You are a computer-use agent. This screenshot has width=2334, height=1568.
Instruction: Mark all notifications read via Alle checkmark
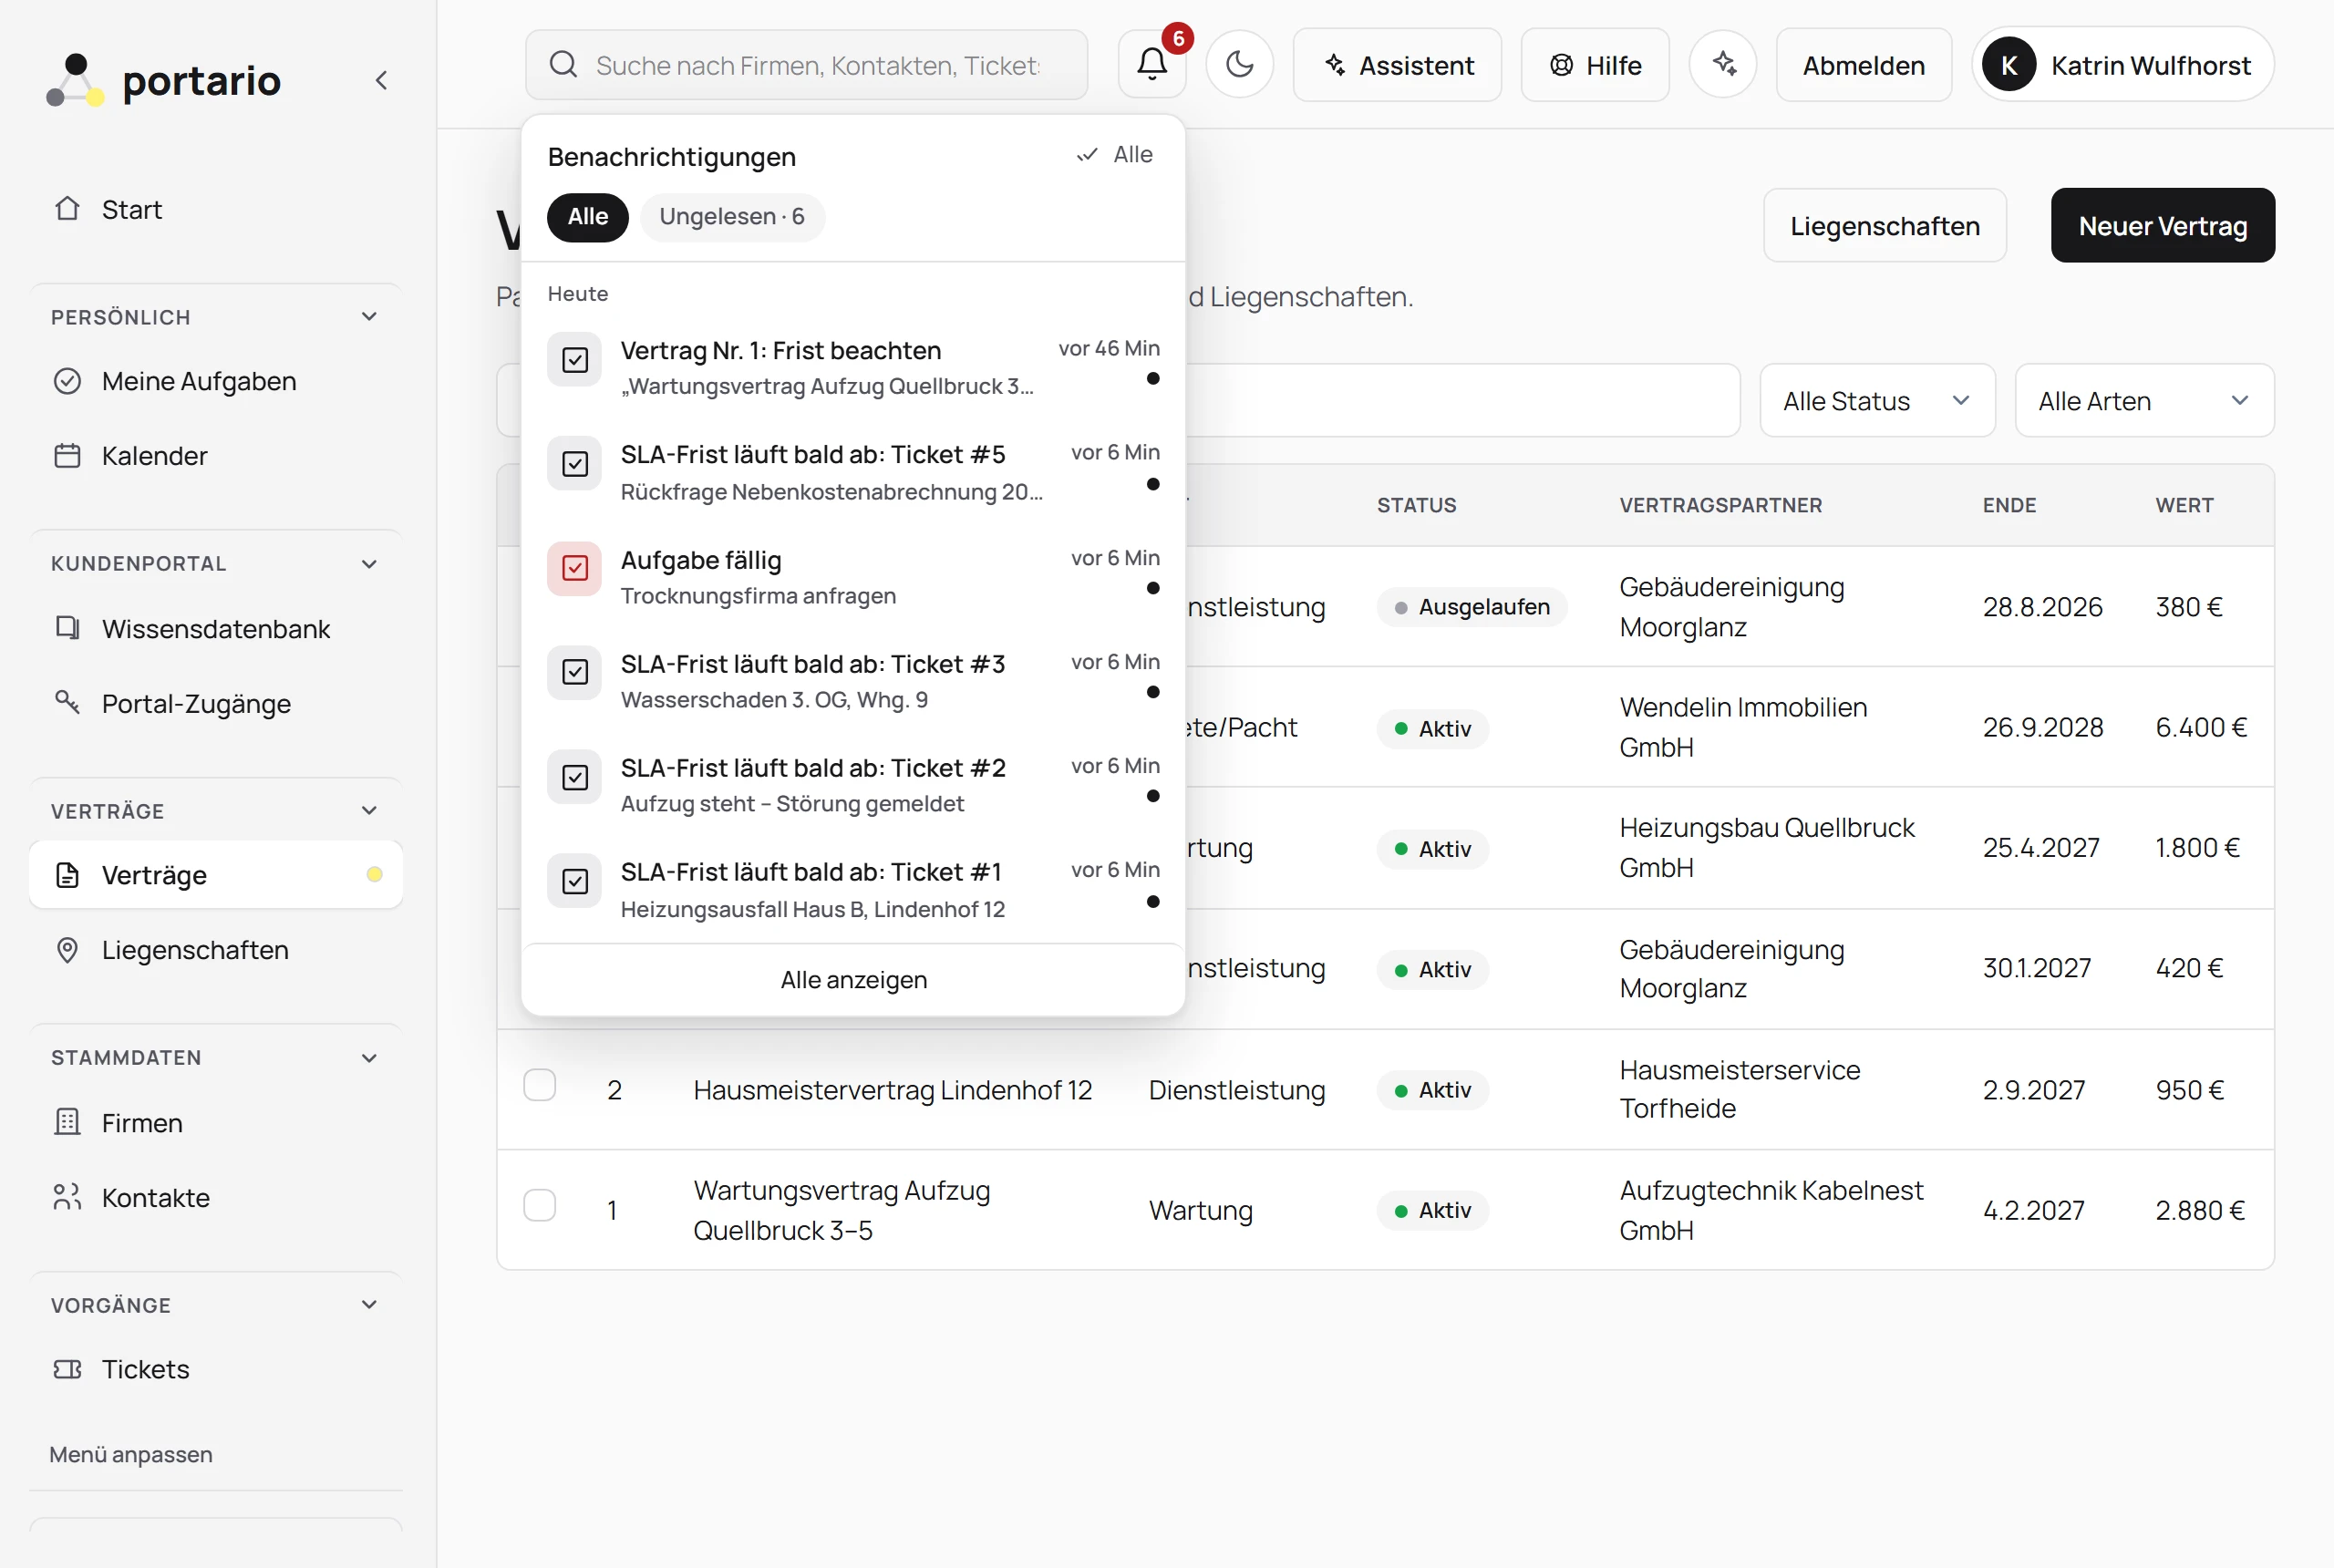click(x=1115, y=155)
